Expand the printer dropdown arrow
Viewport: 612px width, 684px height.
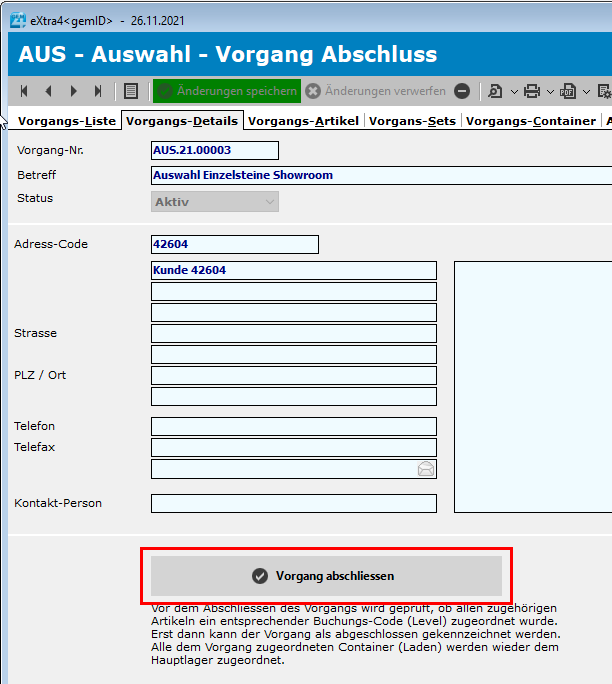550,92
